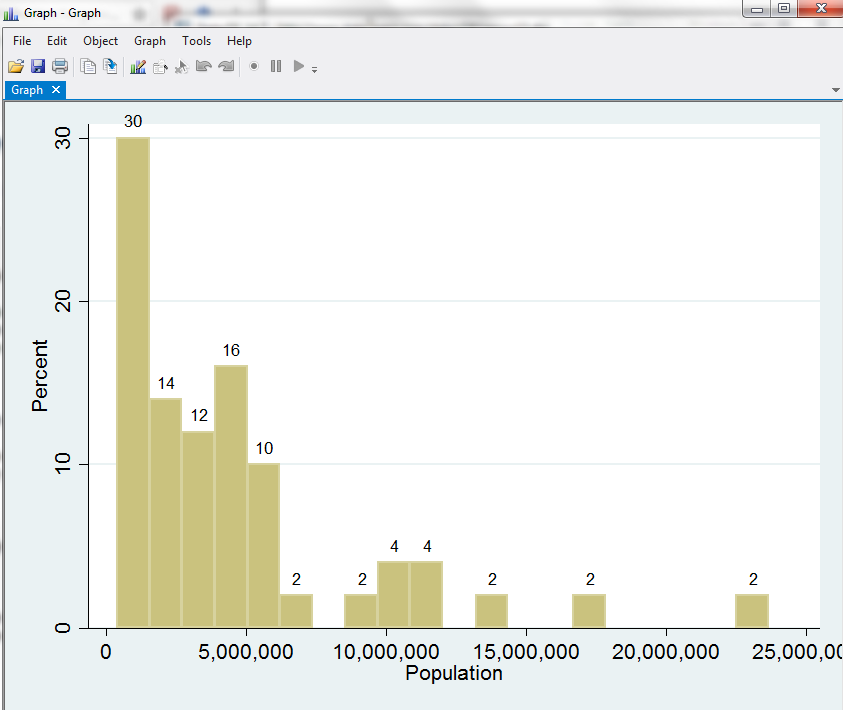Save the current graph

pos(39,66)
